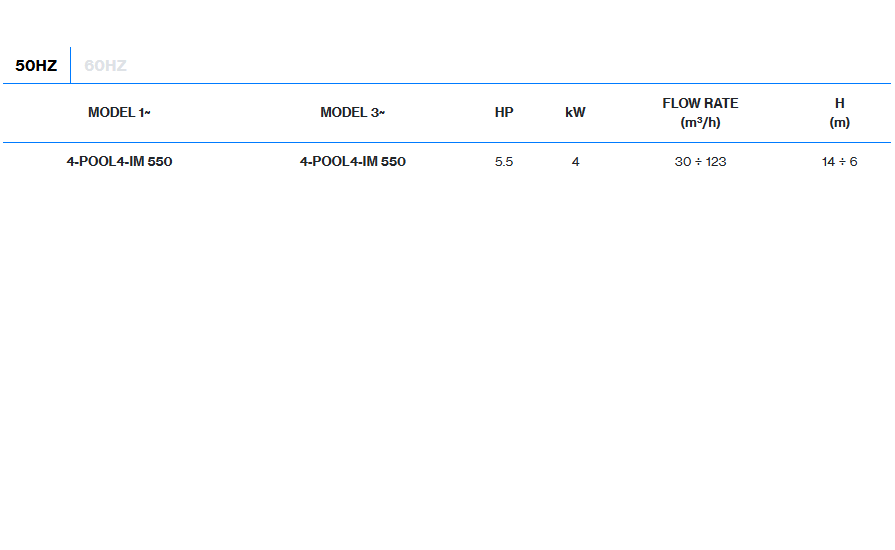Select the 5.5 HP value cell
895x550 pixels.
(504, 162)
